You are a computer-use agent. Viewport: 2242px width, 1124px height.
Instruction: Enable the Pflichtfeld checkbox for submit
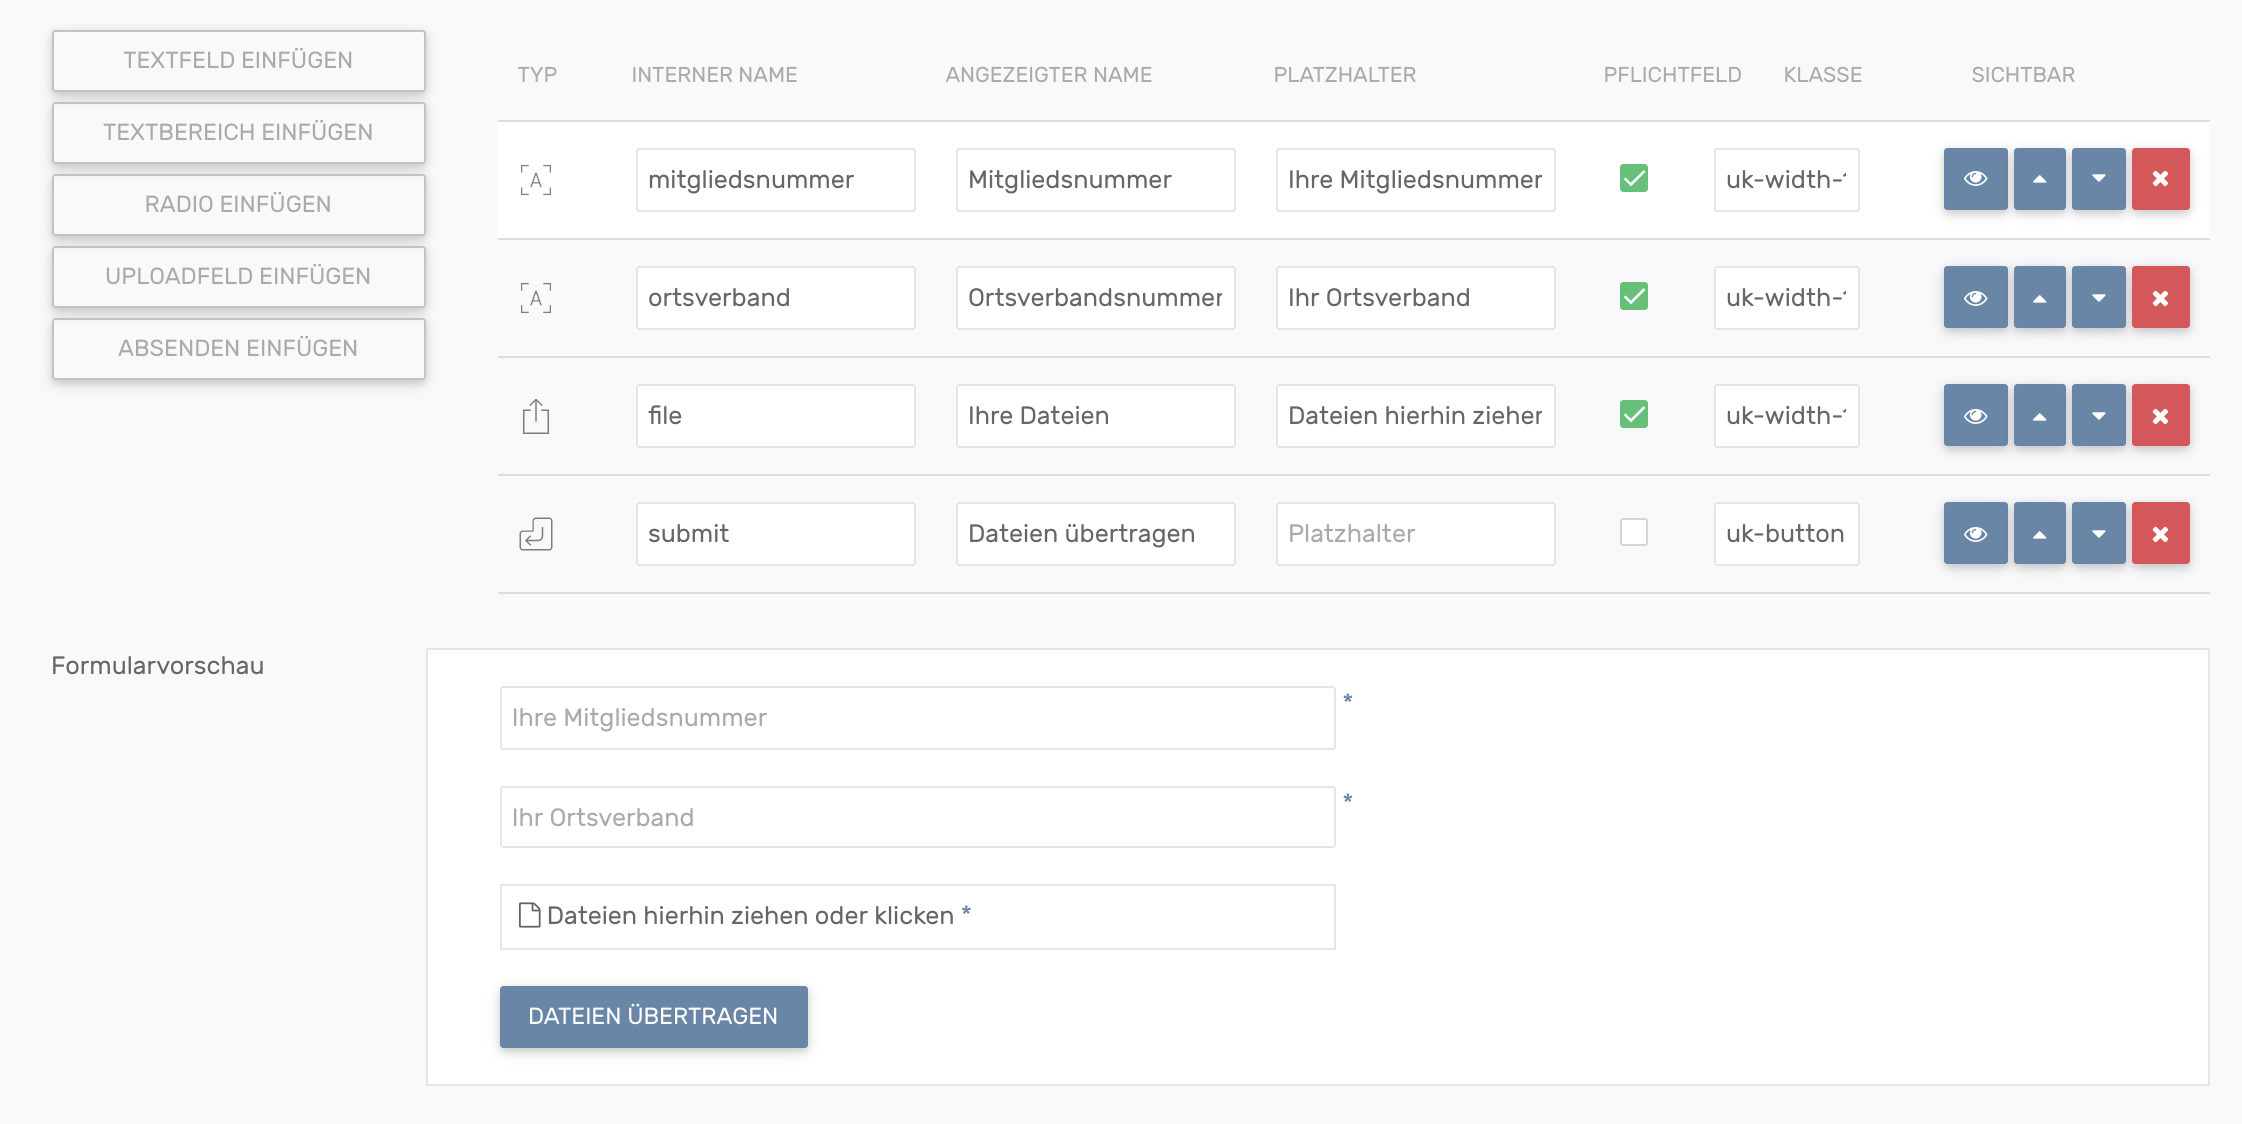point(1633,532)
